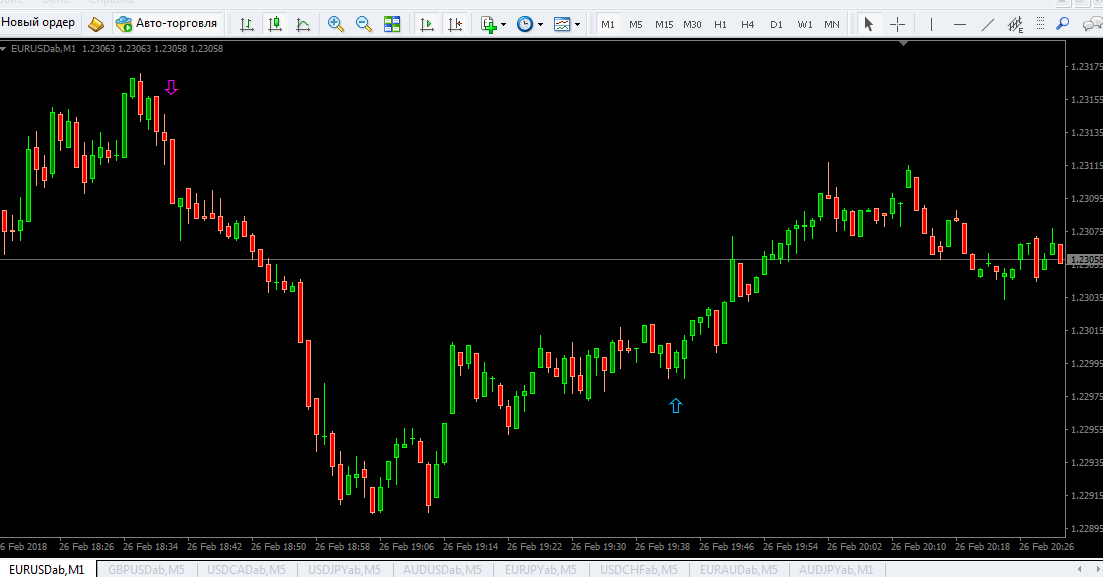The height and width of the screenshot is (577, 1103).
Task: Switch chart to candlestick mode
Action: 275,24
